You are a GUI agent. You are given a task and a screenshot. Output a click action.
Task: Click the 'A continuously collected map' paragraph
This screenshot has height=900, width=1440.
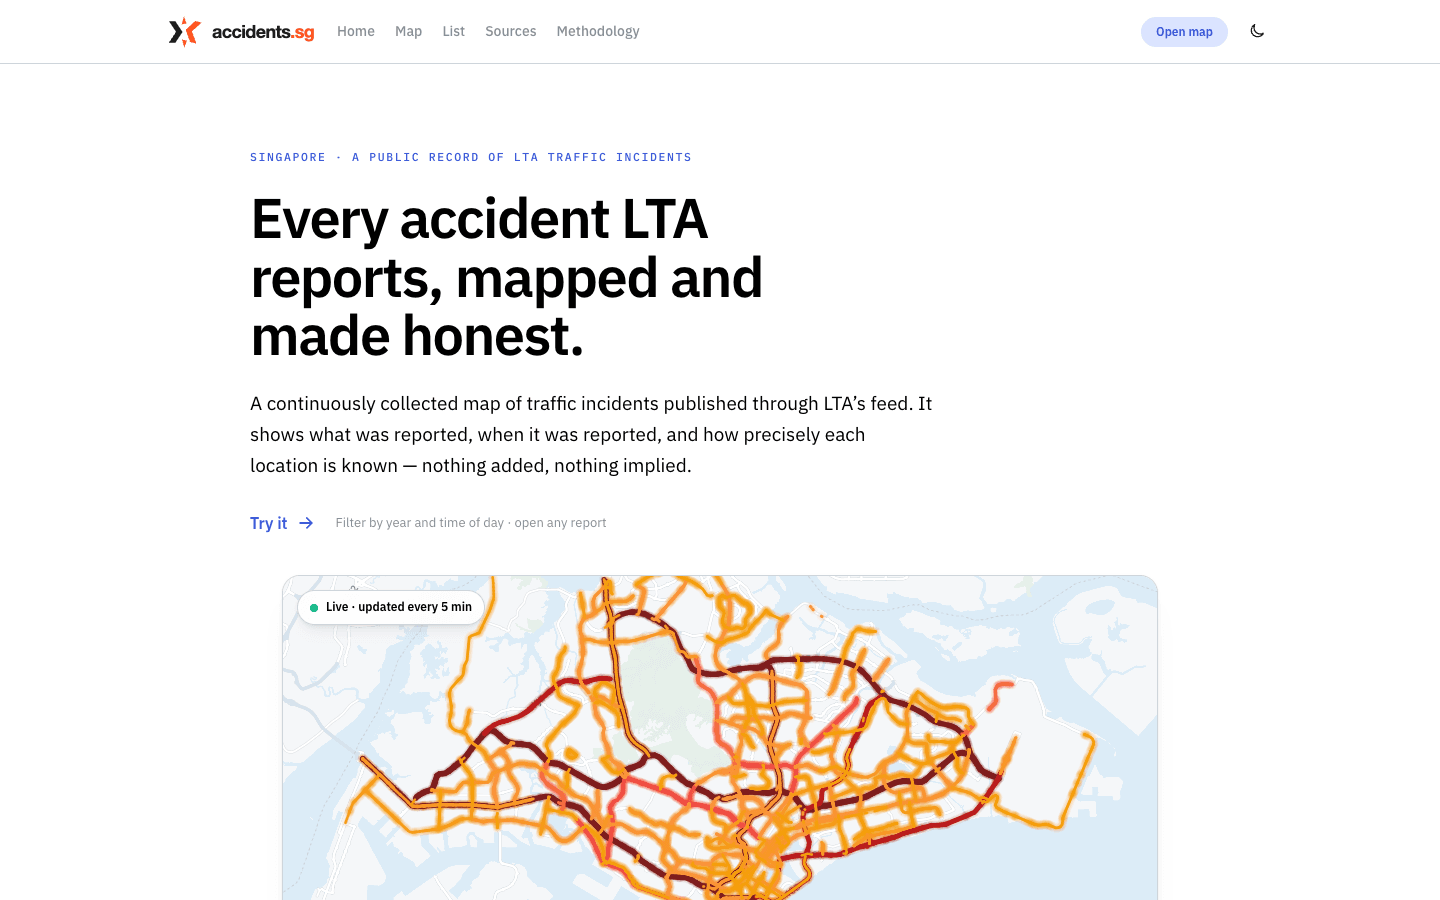pyautogui.click(x=591, y=434)
